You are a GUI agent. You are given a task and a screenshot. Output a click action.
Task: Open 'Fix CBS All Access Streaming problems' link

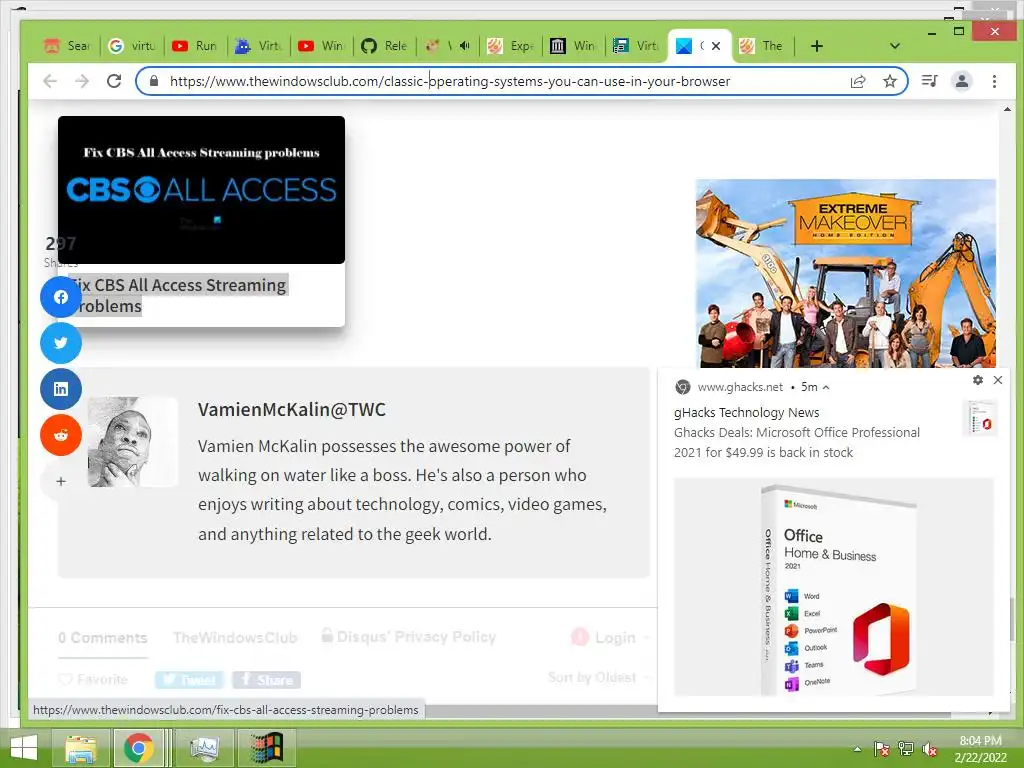(178, 295)
